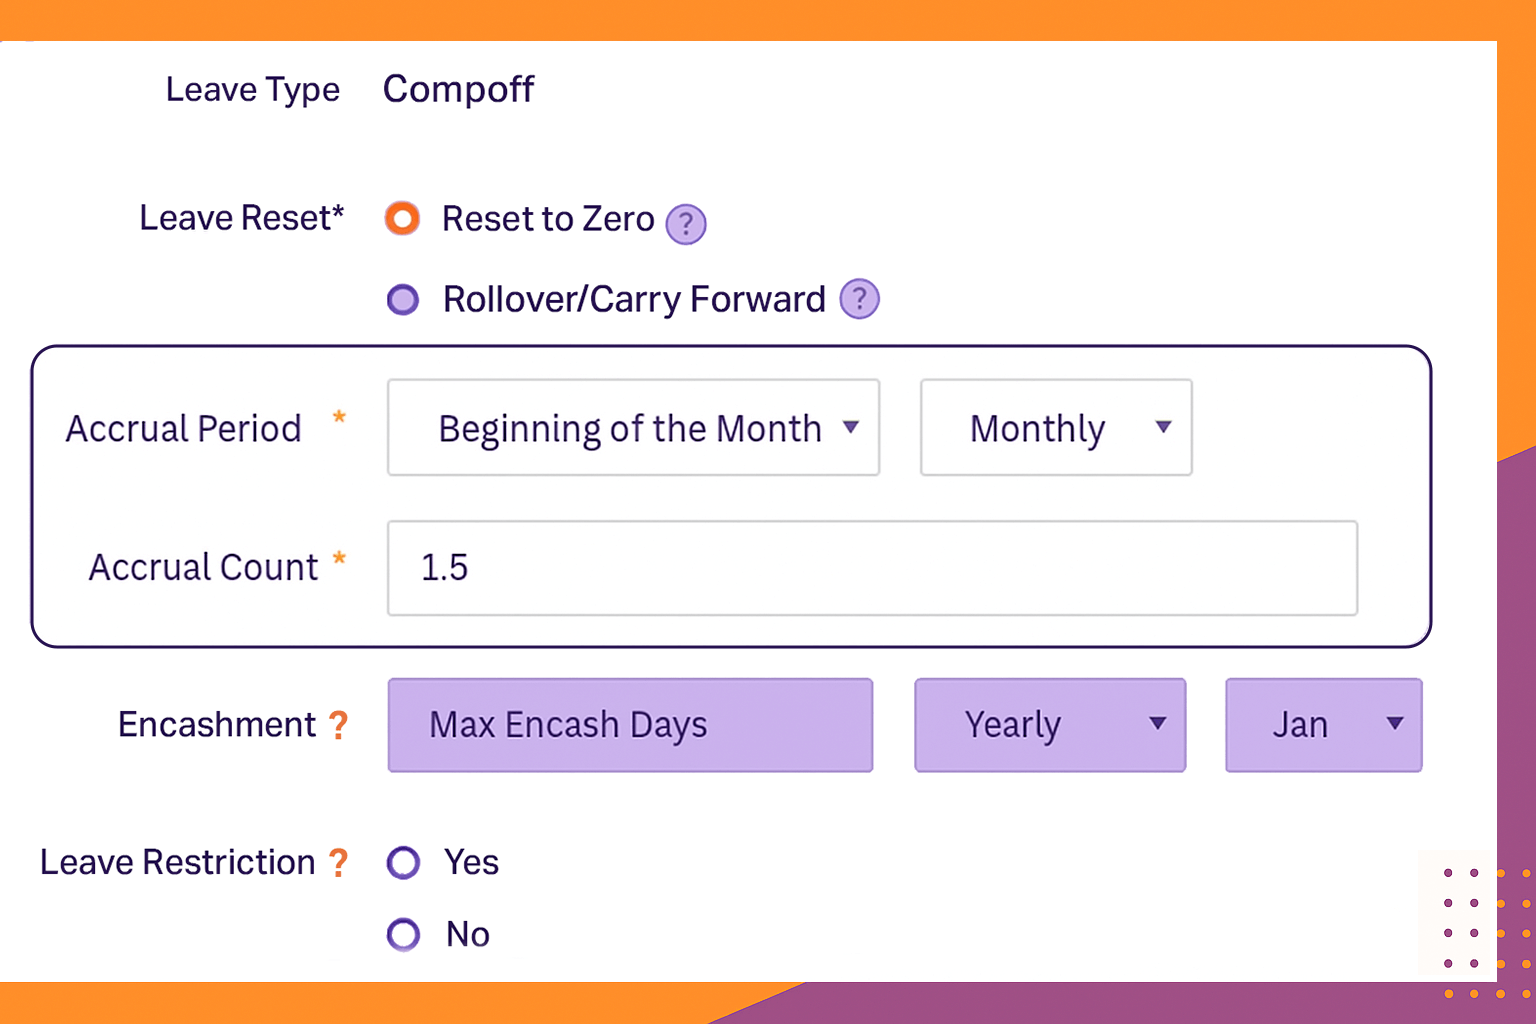Viewport: 1536px width, 1024px height.
Task: Click Leave Restriction orange question mark icon
Action: pyautogui.click(x=339, y=862)
